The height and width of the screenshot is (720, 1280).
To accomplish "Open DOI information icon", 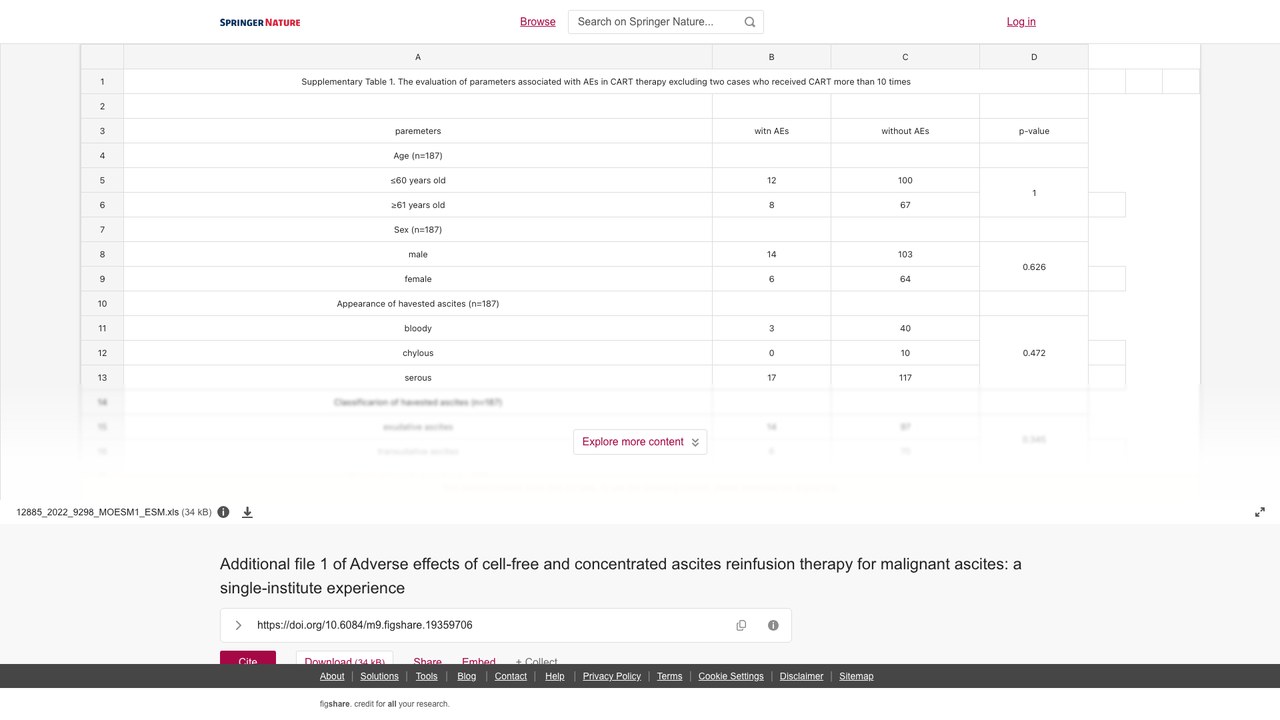I will (773, 625).
